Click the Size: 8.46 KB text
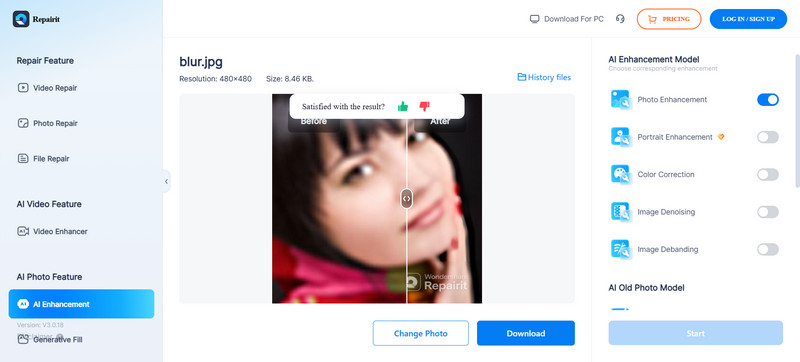This screenshot has width=800, height=362. pos(290,79)
